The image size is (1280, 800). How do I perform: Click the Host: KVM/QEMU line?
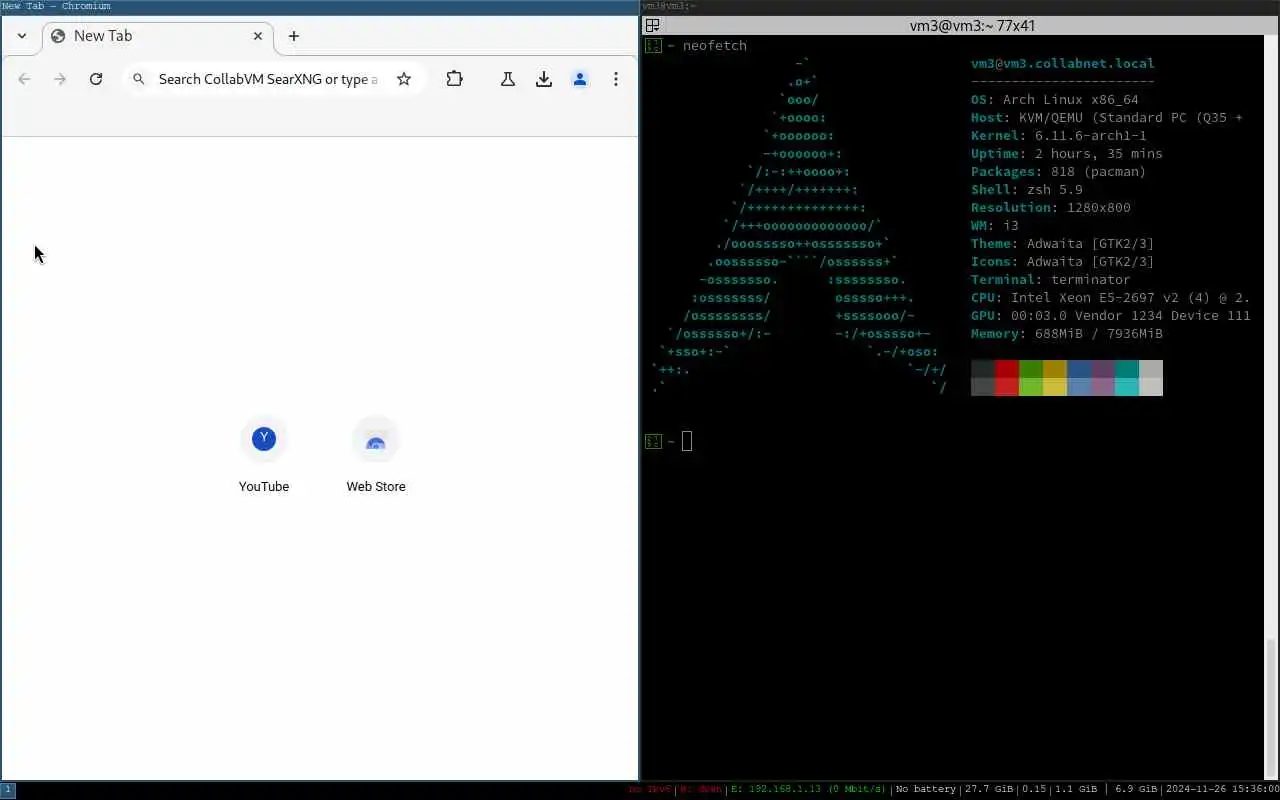(1107, 118)
